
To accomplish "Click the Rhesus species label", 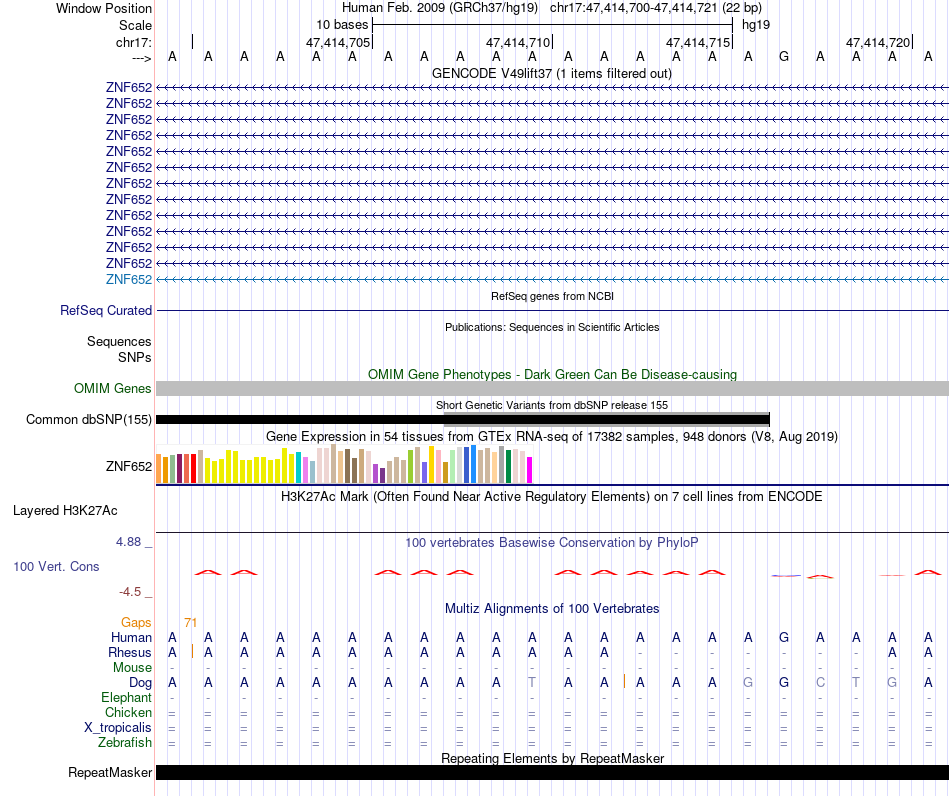I will 130,652.
